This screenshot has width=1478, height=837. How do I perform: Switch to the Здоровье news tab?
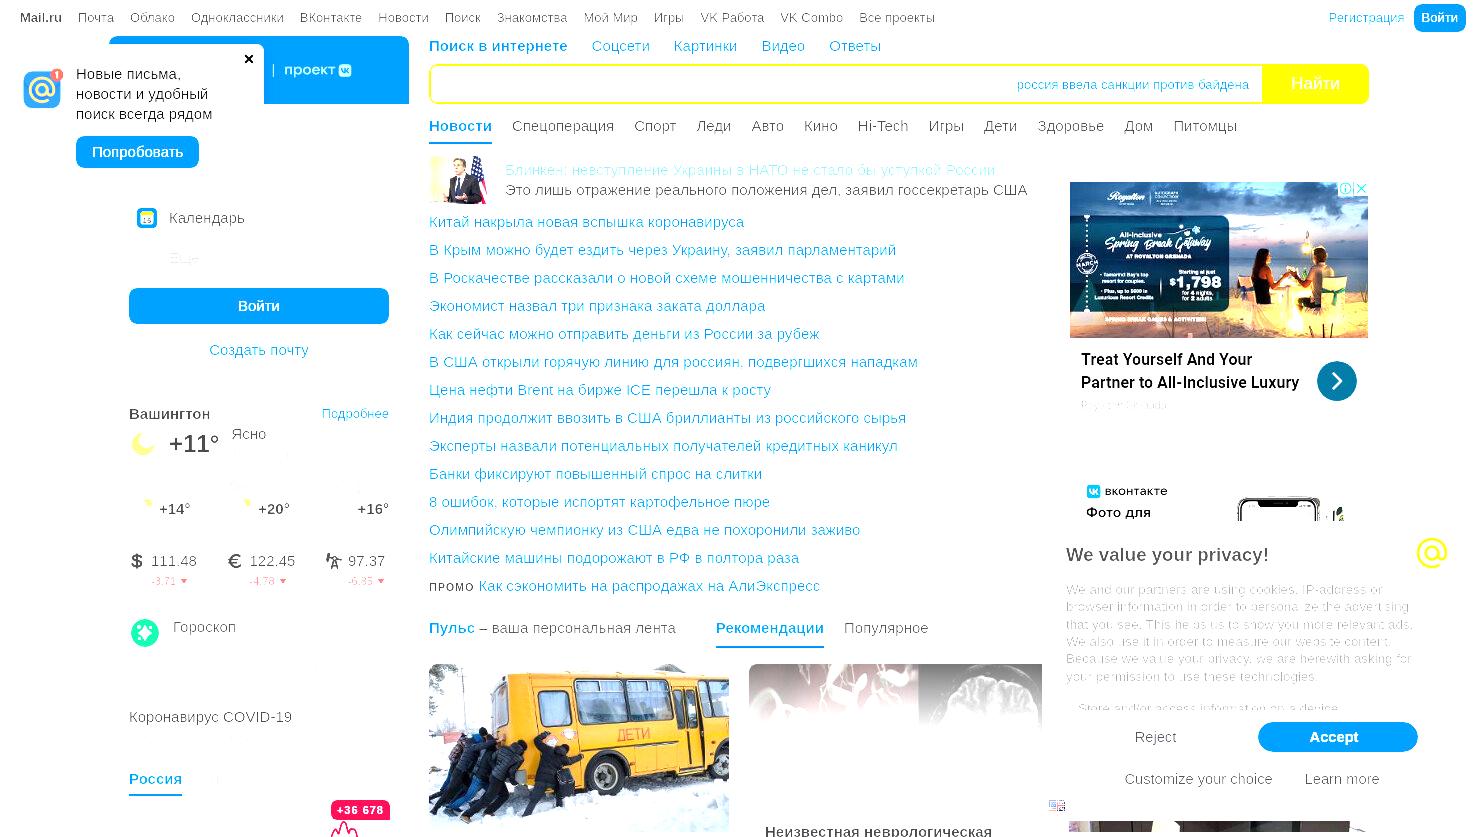pos(1070,126)
